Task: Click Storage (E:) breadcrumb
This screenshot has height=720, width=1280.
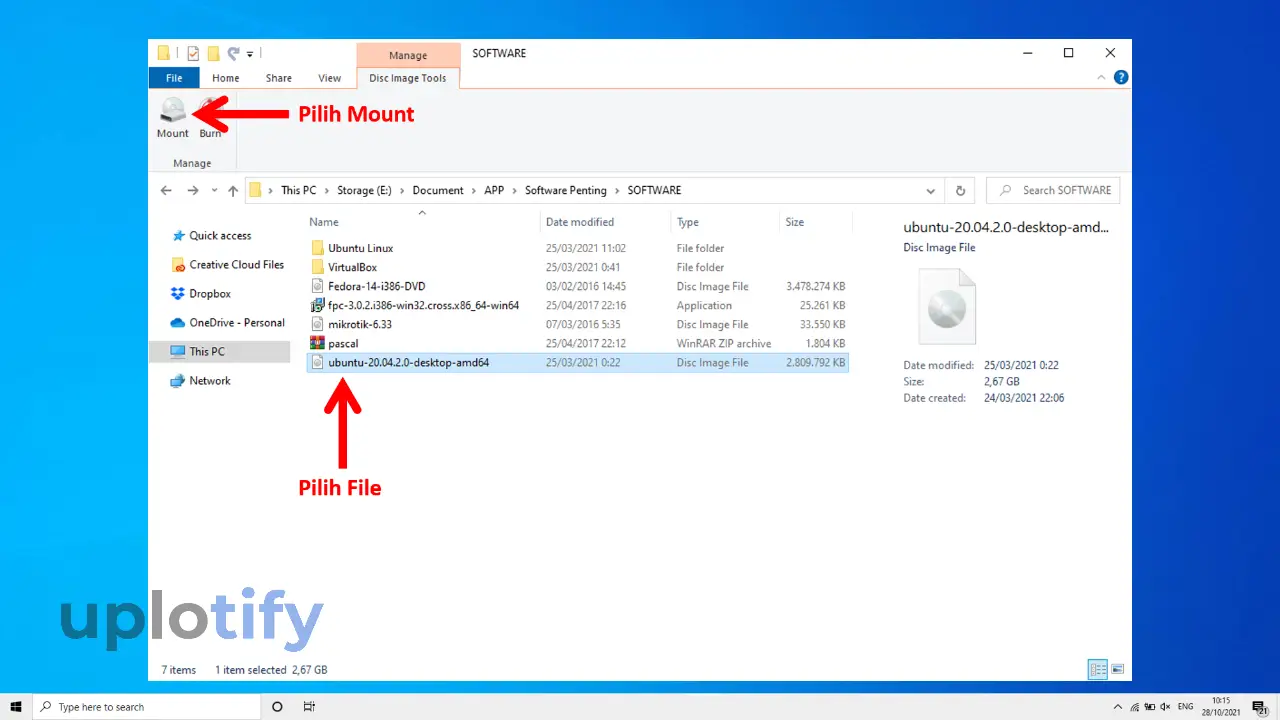Action: (364, 190)
